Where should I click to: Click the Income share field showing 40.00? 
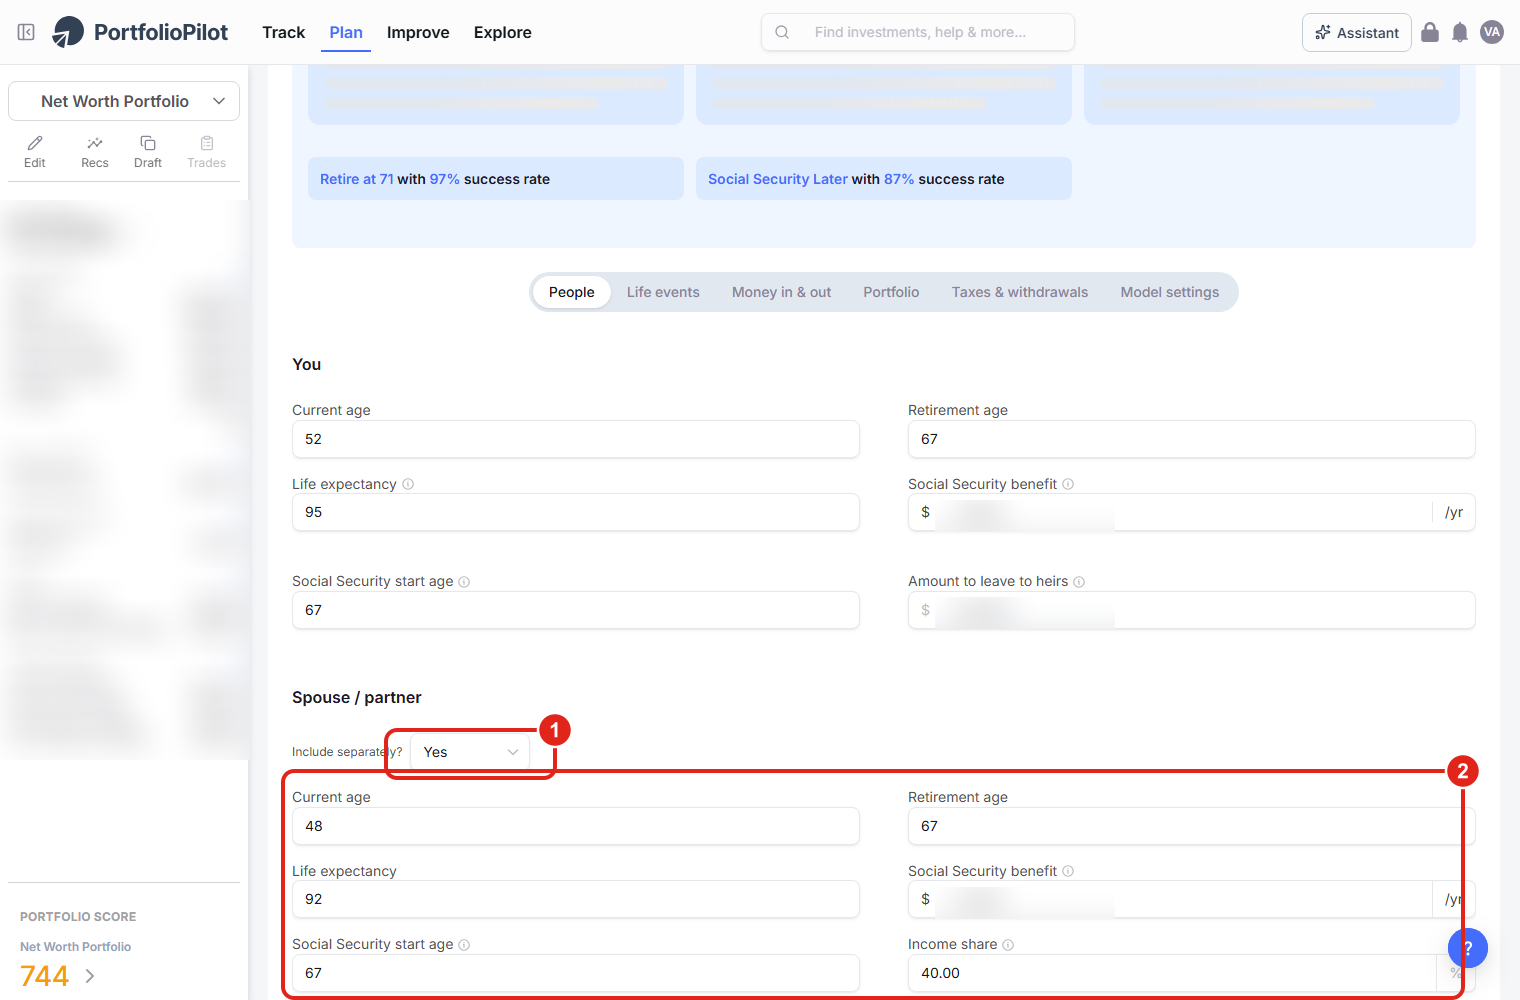click(x=1192, y=973)
